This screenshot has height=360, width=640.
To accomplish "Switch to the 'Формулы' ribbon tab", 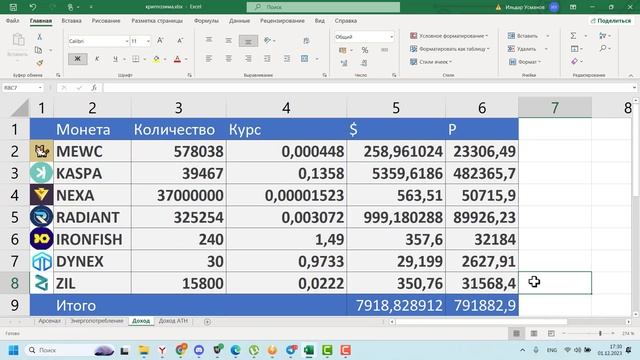I will click(x=206, y=20).
